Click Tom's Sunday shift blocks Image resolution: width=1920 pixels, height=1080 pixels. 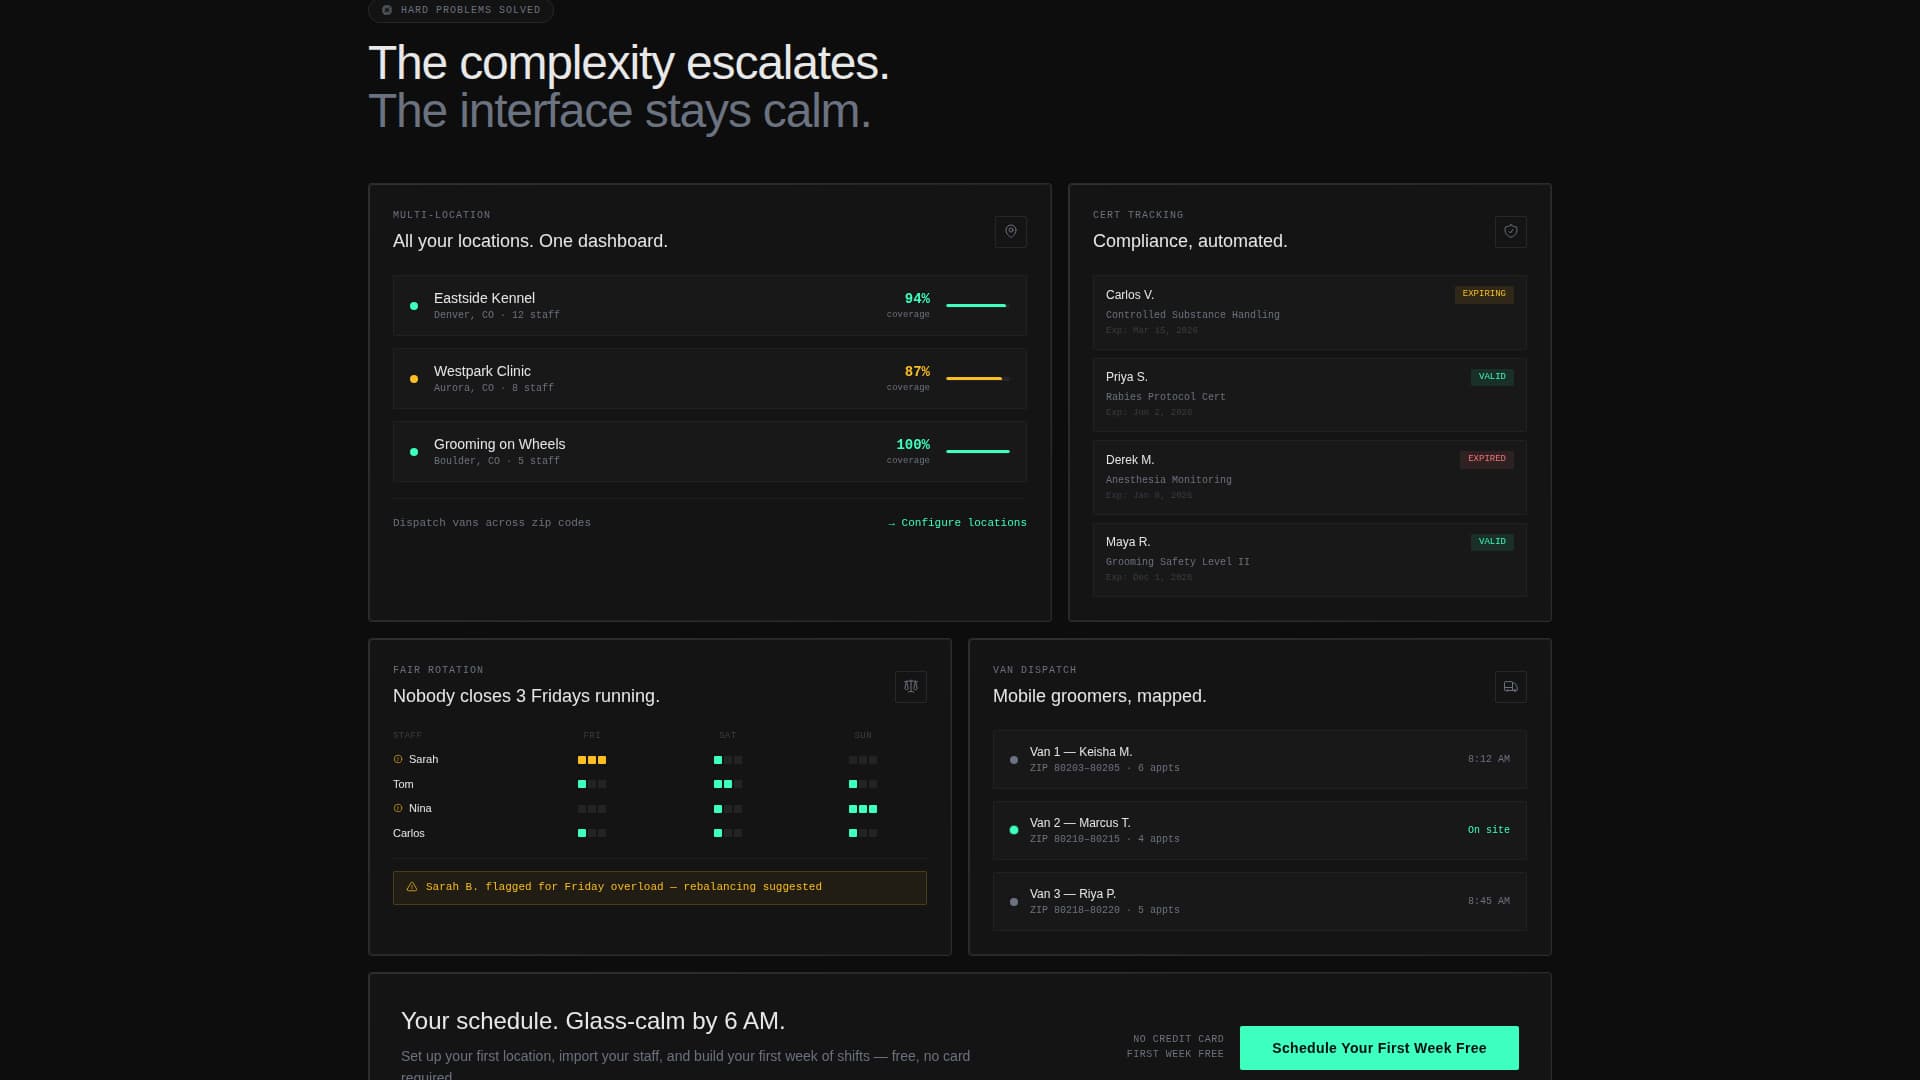pos(863,785)
